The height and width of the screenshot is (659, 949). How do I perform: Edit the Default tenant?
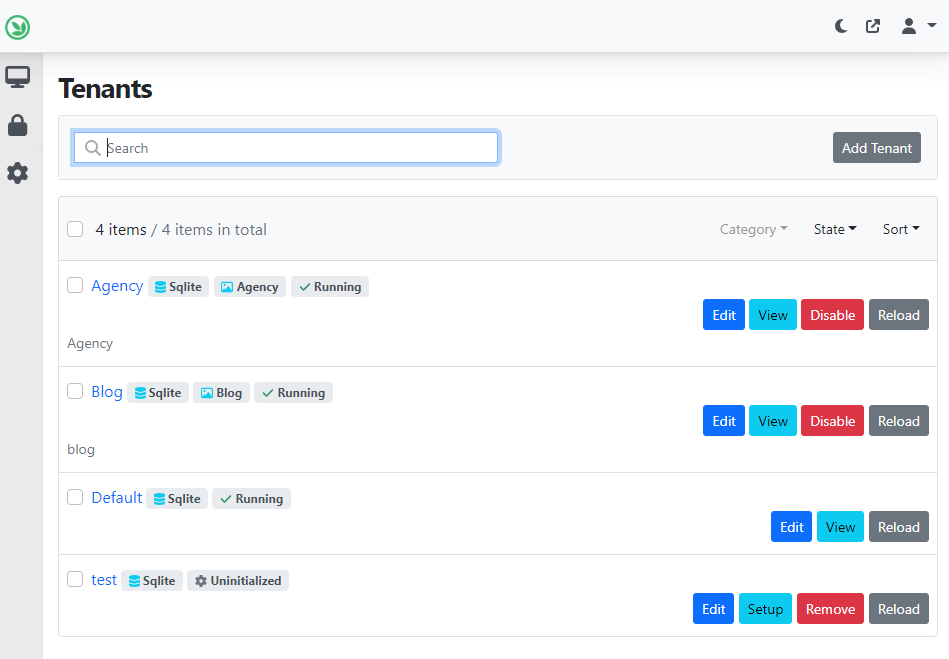coord(792,526)
